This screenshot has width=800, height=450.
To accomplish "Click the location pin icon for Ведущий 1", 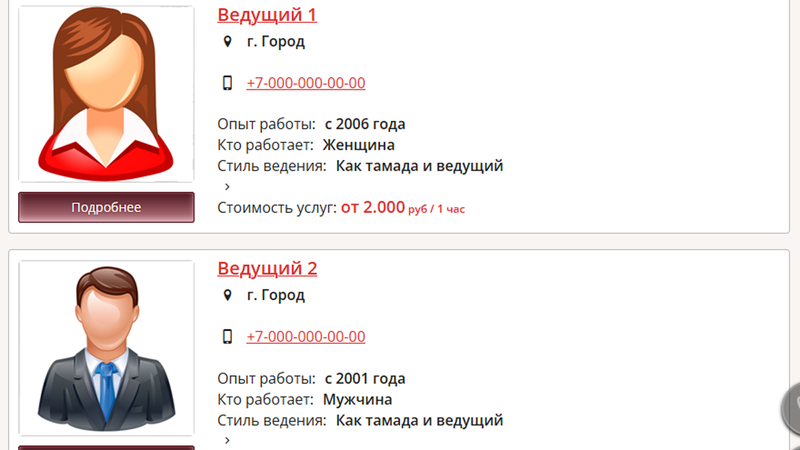I will [x=228, y=41].
